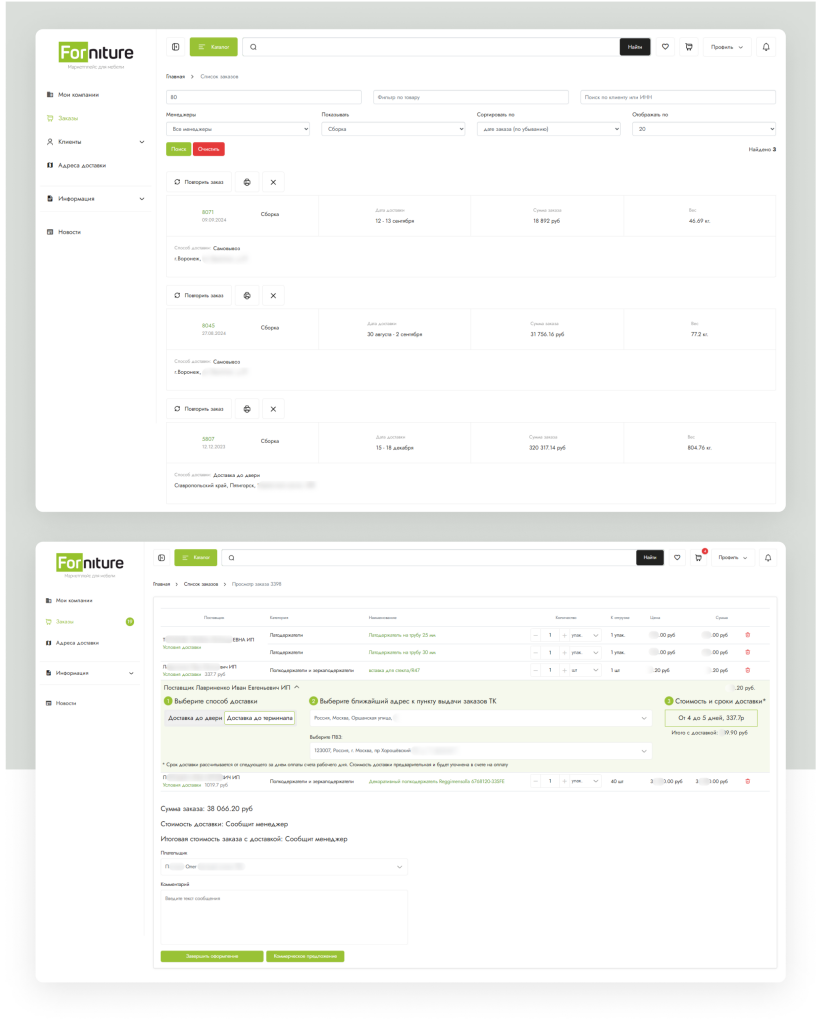Click the red "Очистить" button
Image resolution: width=821 pixels, height=1024 pixels.
click(x=209, y=149)
